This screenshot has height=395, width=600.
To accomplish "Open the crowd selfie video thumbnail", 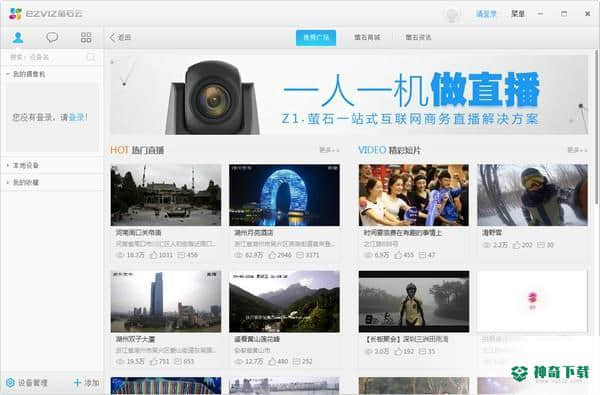I will [414, 195].
